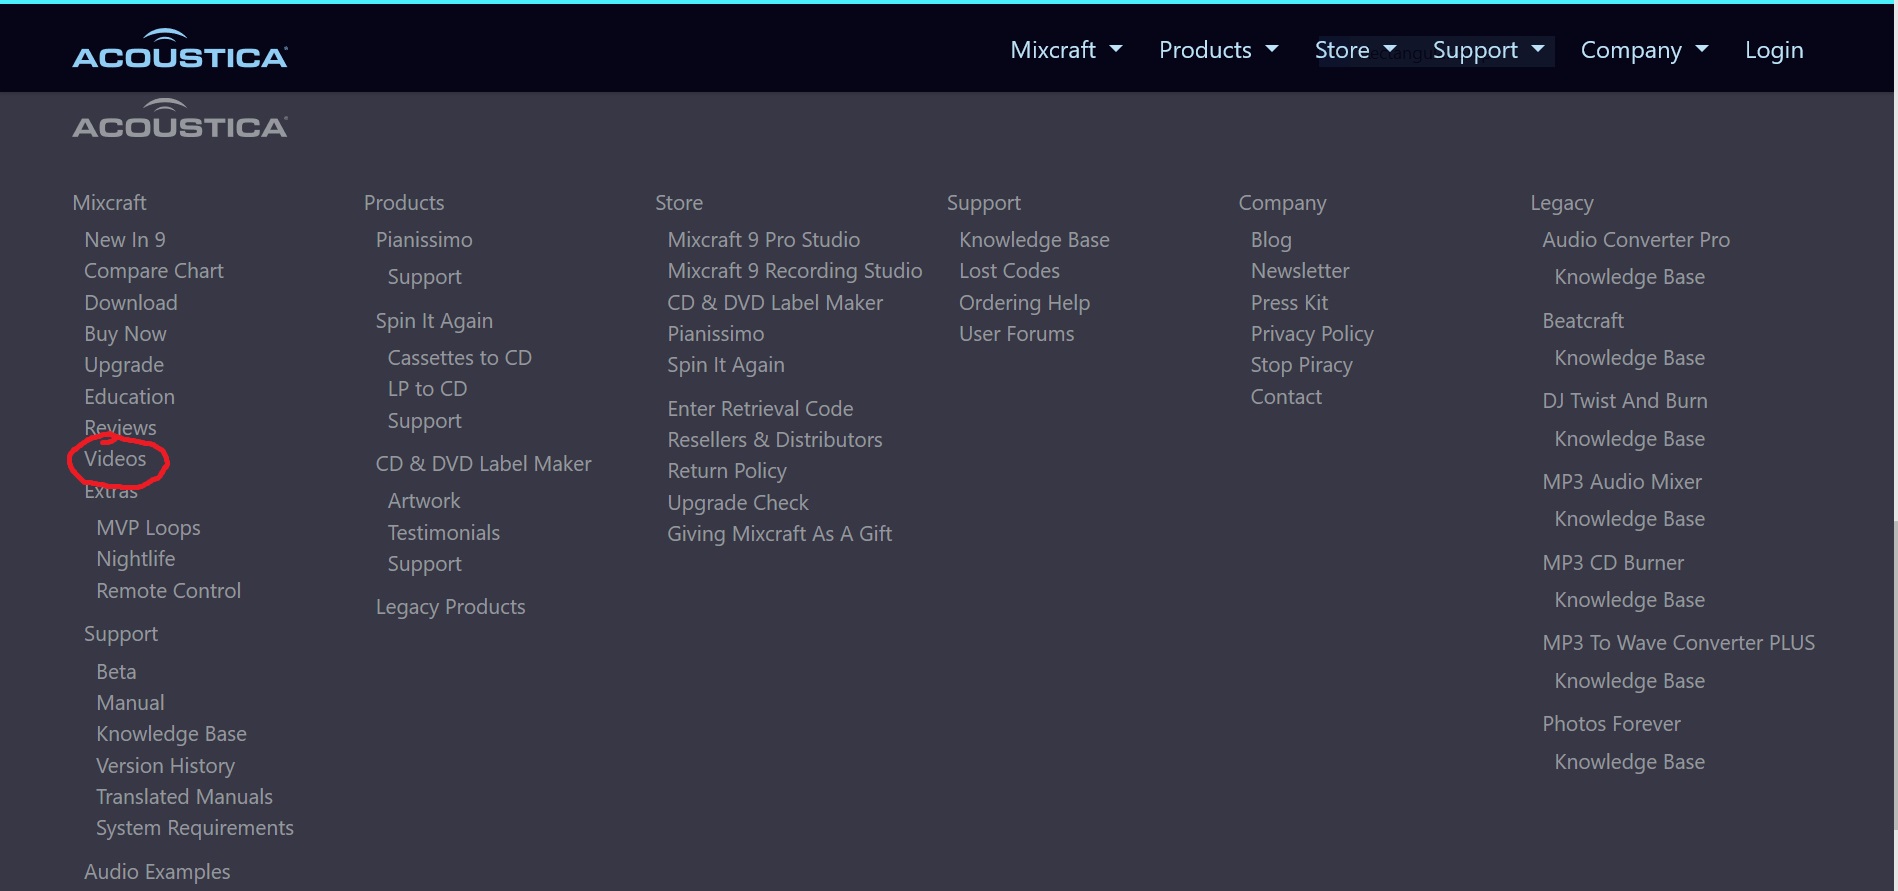Screen dimensions: 1898x891
Task: Expand the Company dropdown in the navbar
Action: (1644, 50)
